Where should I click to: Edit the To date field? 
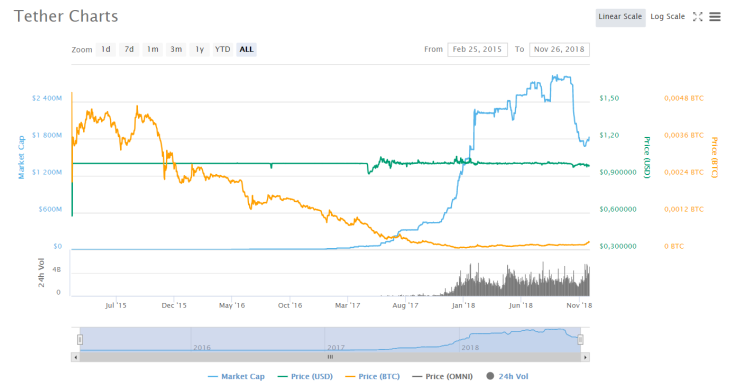pos(559,49)
